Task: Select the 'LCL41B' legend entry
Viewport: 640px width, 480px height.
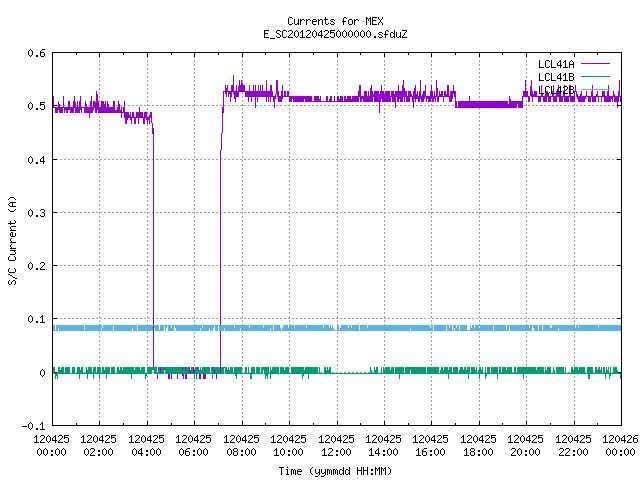Action: pos(556,77)
